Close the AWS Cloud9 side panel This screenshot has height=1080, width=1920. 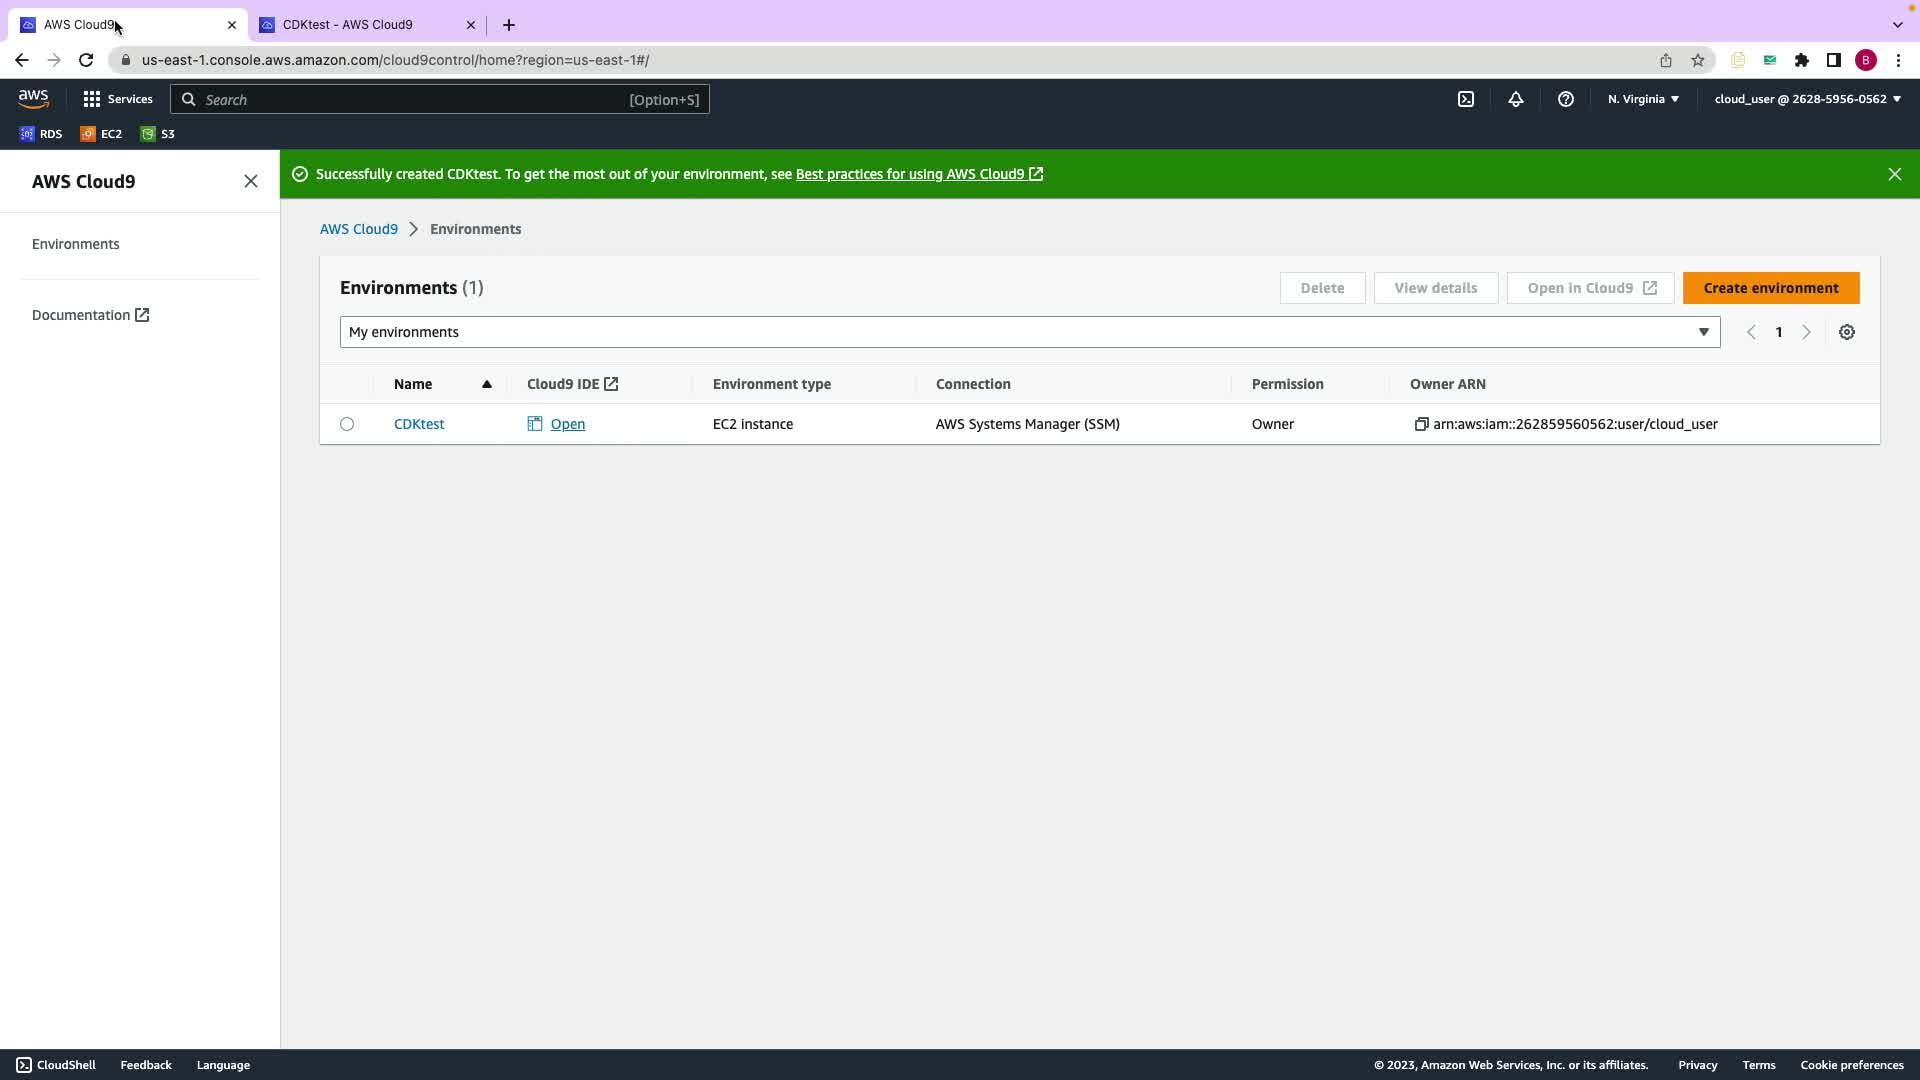(x=250, y=181)
